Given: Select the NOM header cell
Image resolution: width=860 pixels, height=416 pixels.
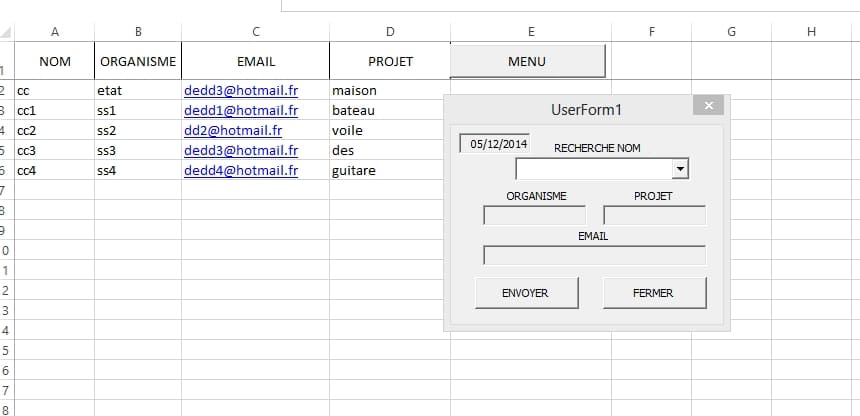Looking at the screenshot, I should [54, 61].
